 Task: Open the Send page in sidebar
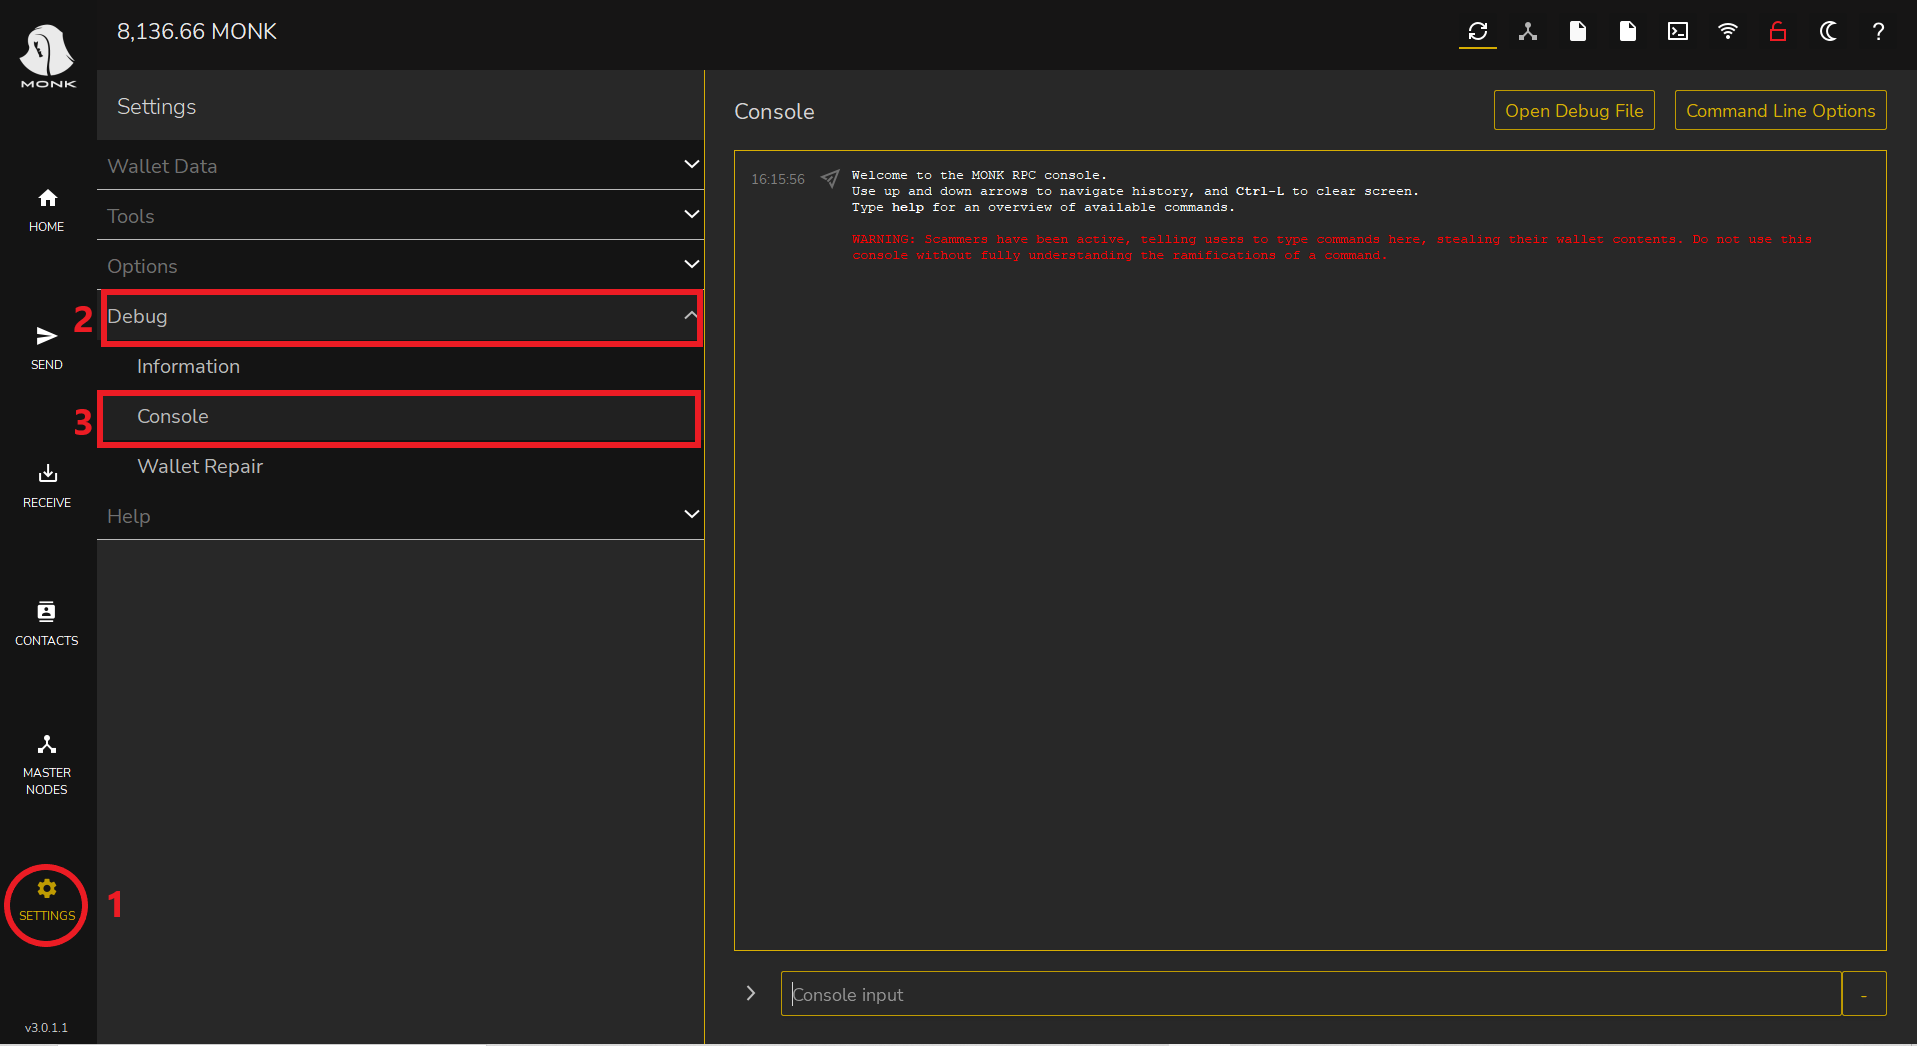click(x=47, y=348)
